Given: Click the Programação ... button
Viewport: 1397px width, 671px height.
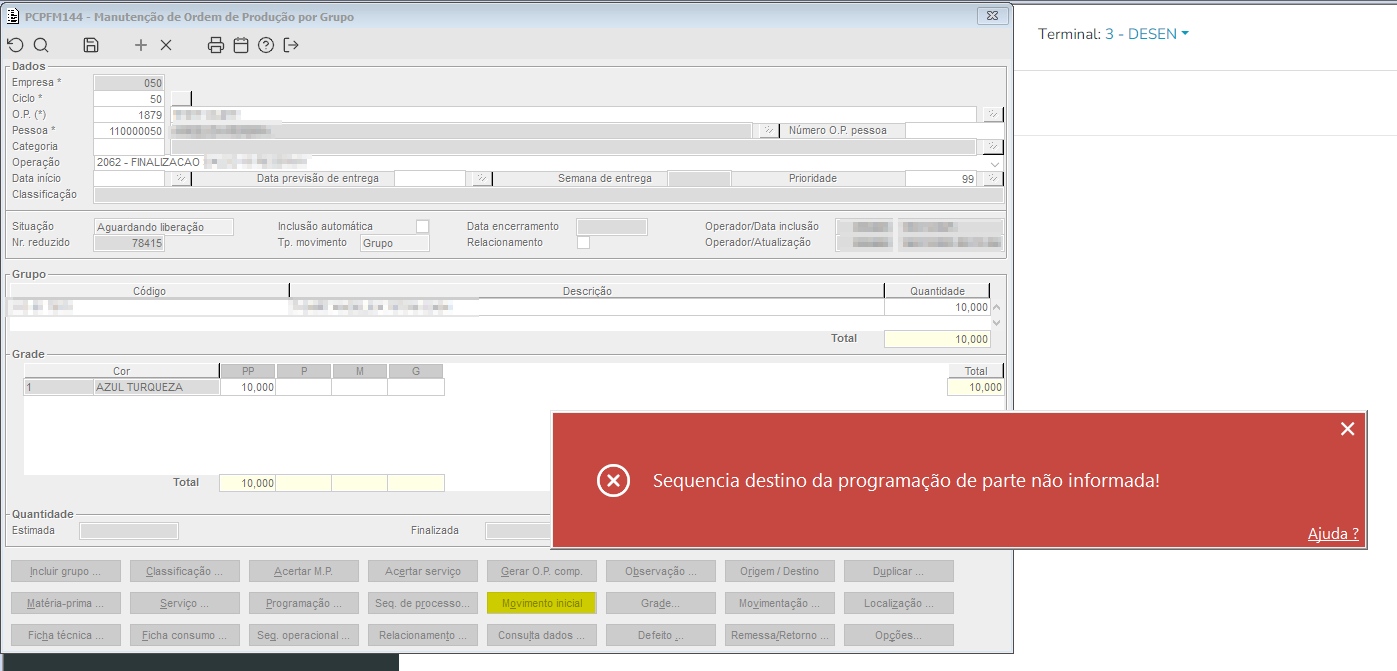Looking at the screenshot, I should tap(304, 603).
